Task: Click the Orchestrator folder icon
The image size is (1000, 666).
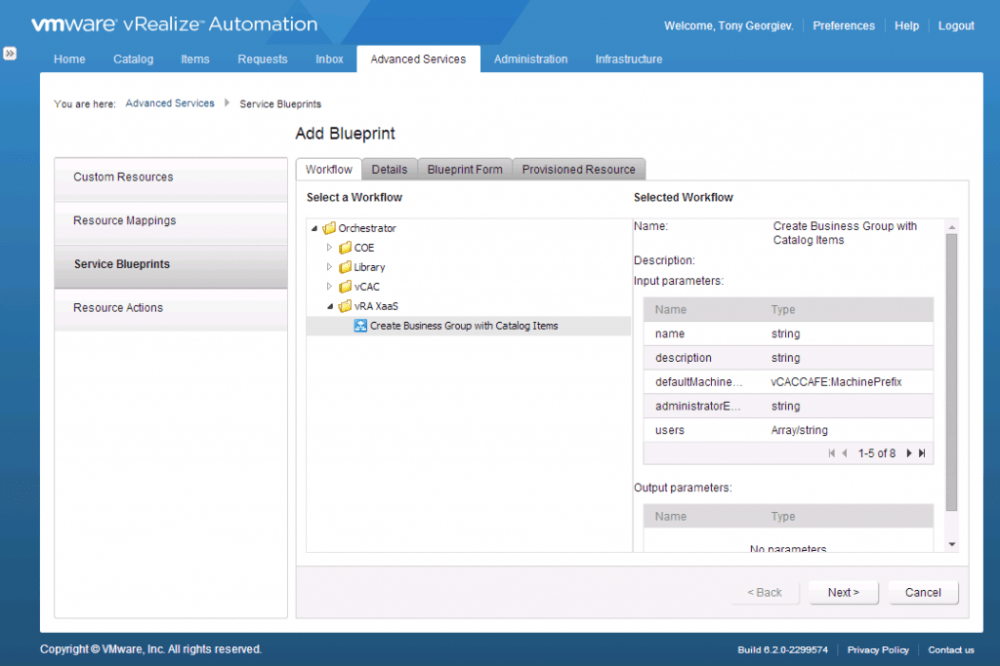Action: [329, 228]
